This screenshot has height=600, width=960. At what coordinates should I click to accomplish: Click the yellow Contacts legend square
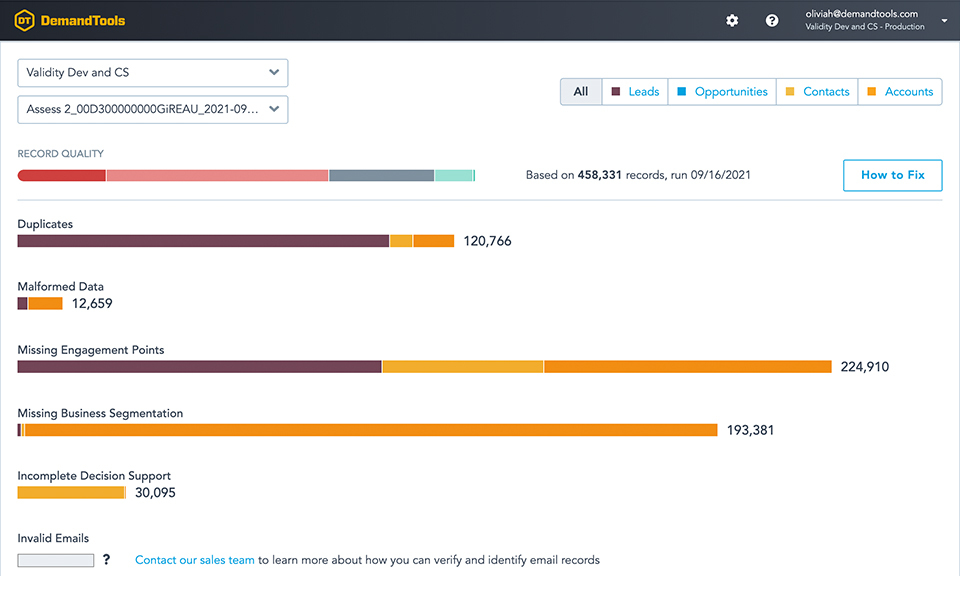(790, 91)
